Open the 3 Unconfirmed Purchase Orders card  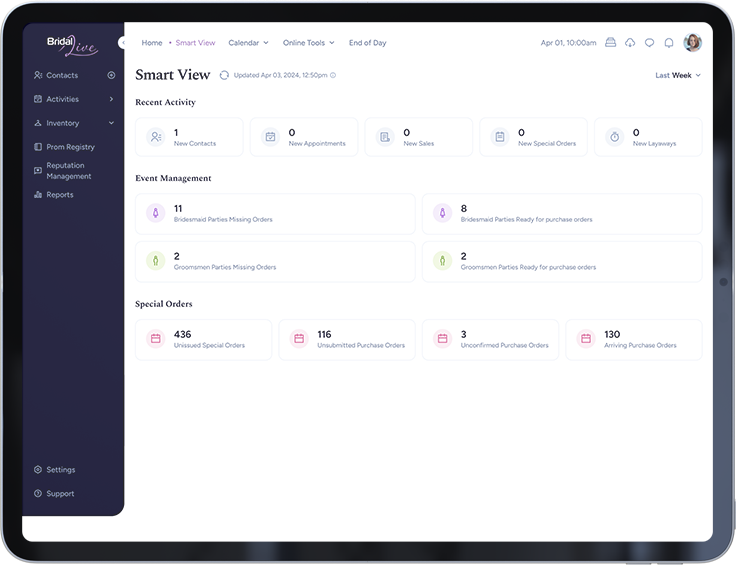[490, 340]
